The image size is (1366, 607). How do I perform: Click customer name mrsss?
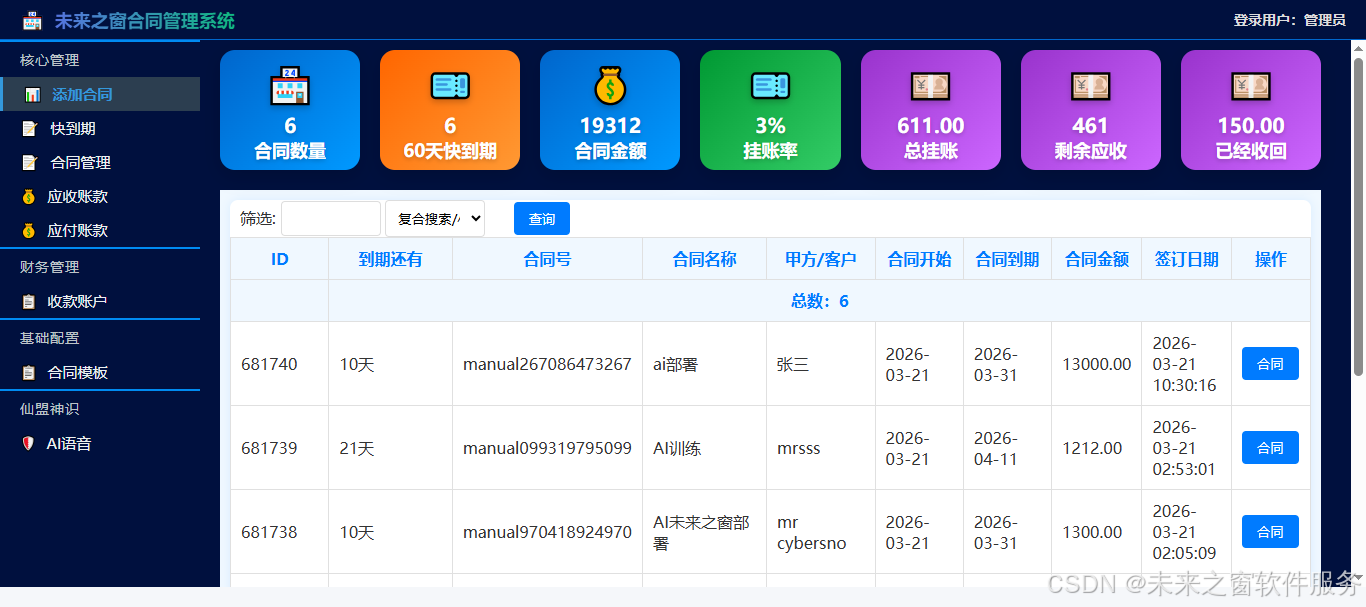point(799,448)
